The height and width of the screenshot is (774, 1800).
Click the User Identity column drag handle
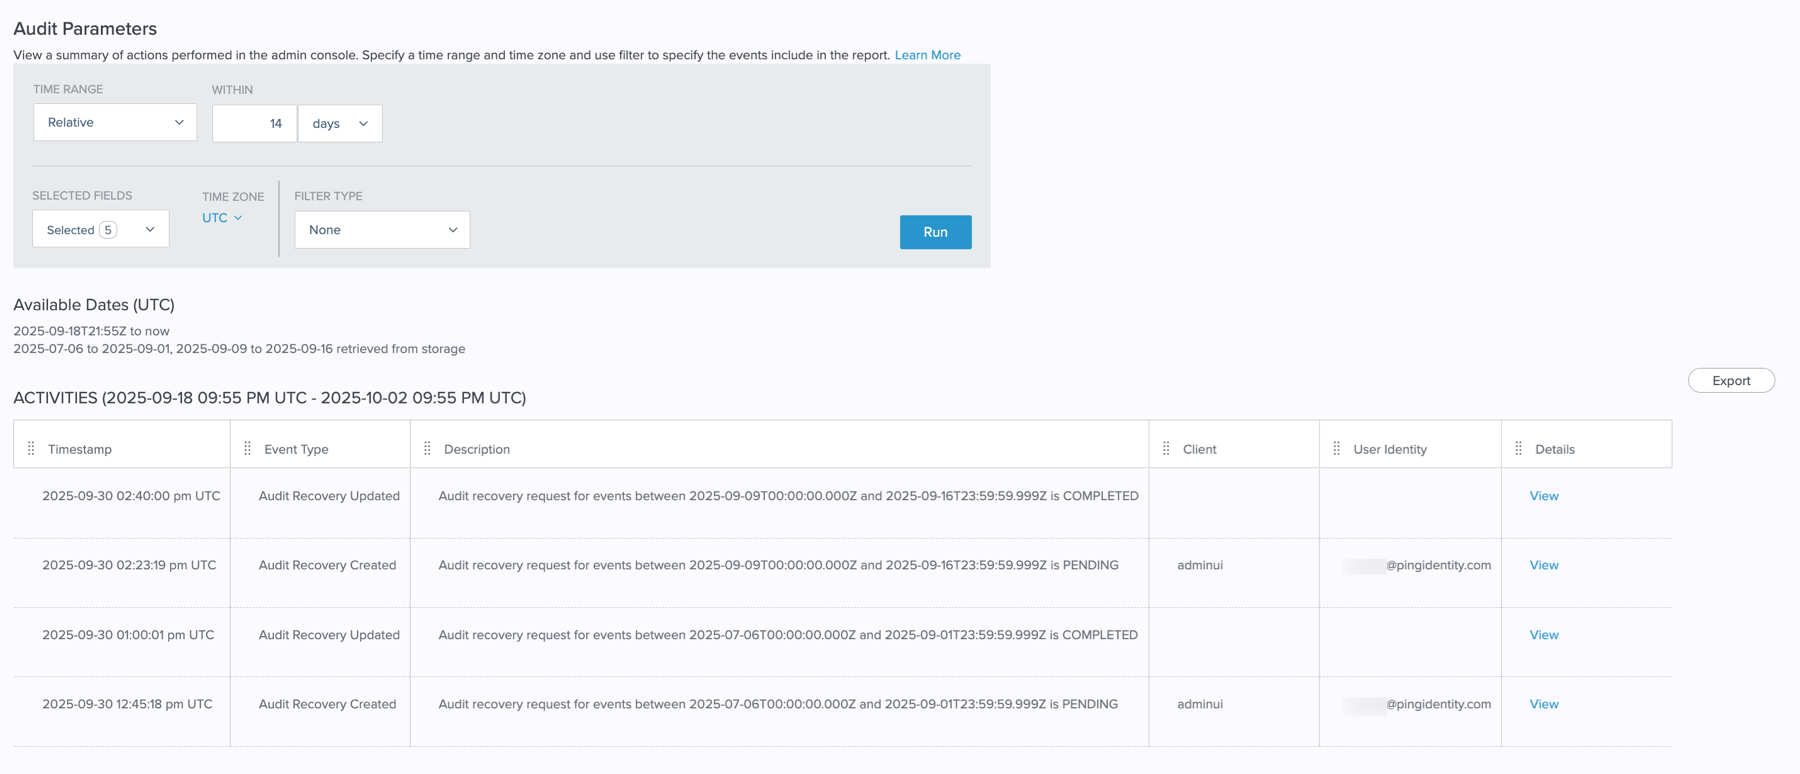[1337, 449]
